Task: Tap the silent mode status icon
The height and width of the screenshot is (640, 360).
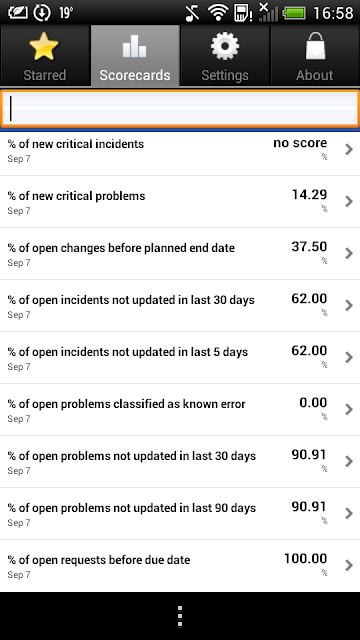Action: click(x=192, y=13)
